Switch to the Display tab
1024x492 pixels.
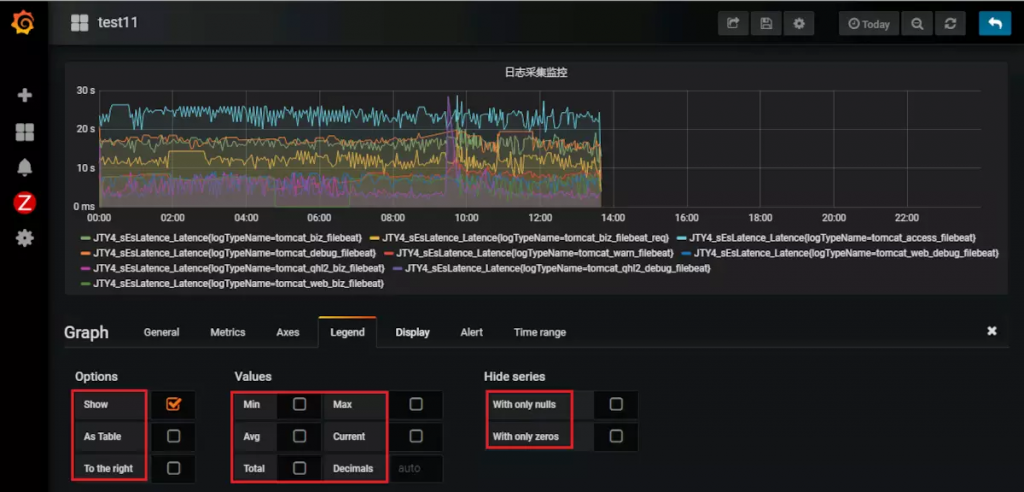tap(413, 332)
